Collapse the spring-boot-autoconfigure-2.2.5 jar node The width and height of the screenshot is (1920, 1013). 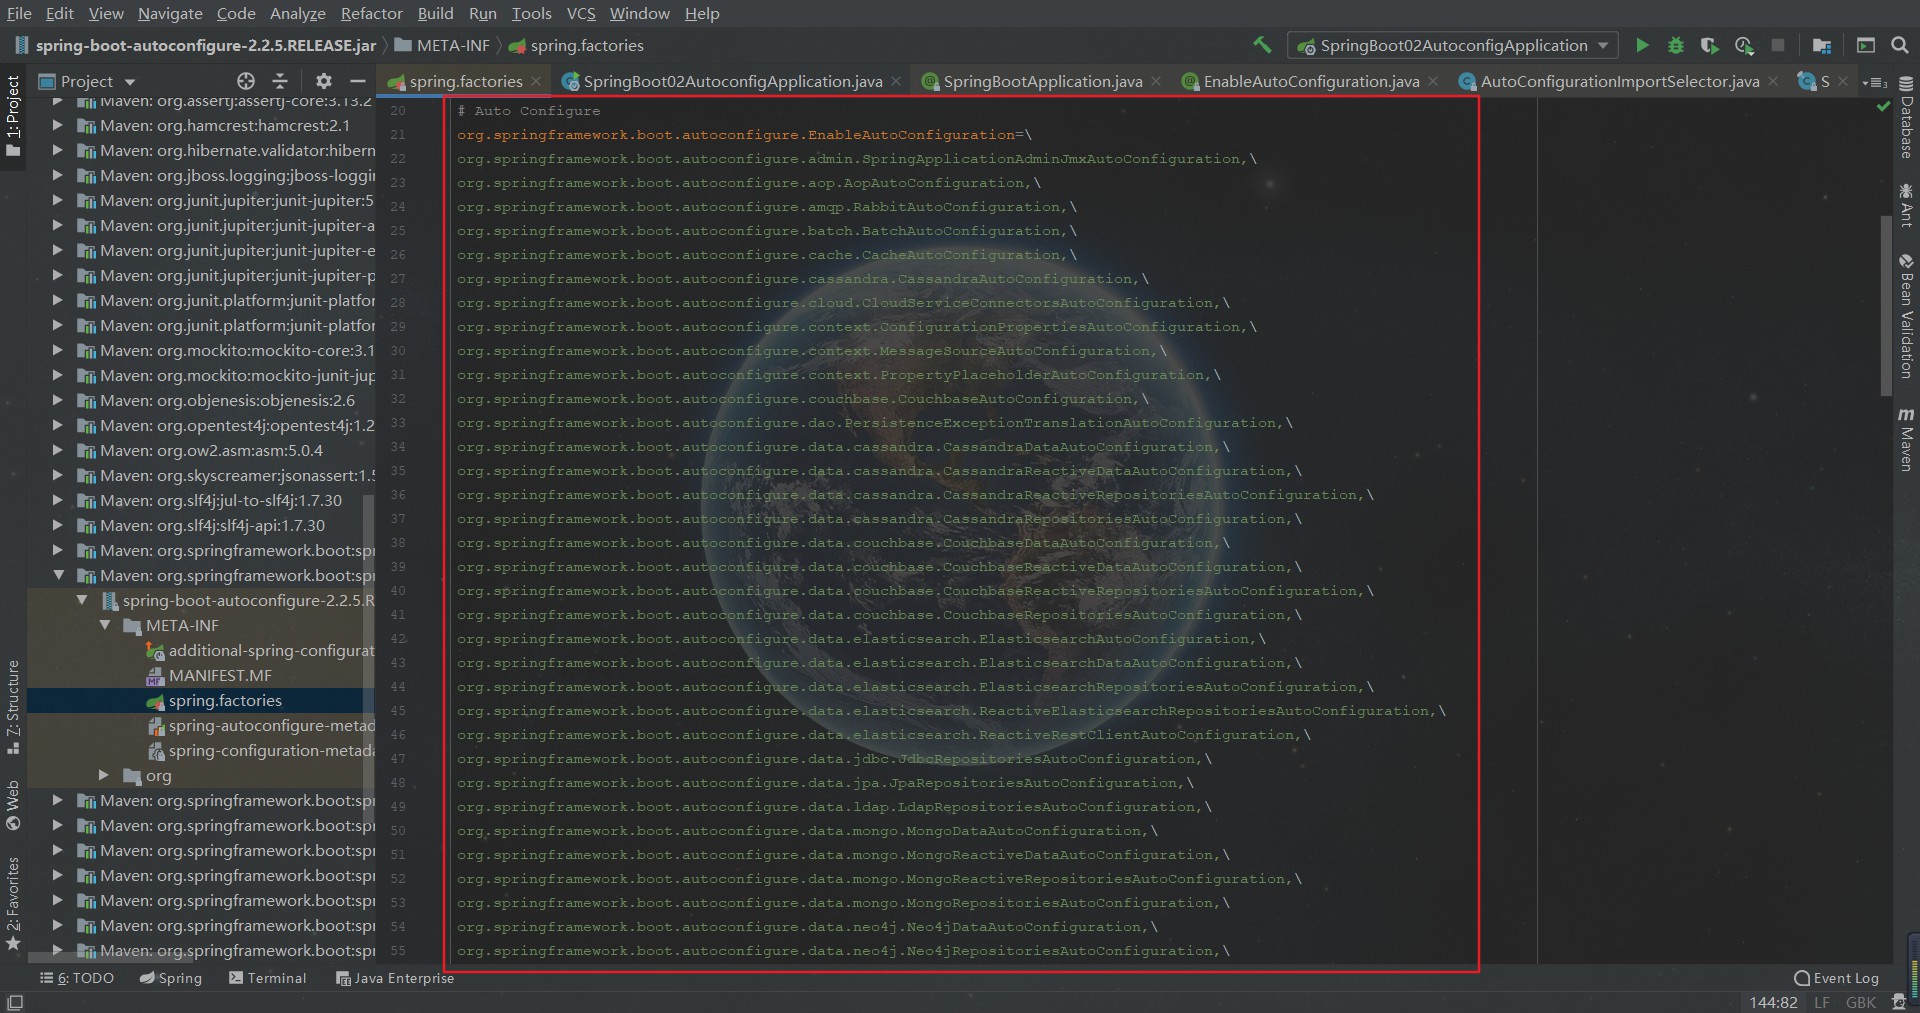click(x=82, y=600)
